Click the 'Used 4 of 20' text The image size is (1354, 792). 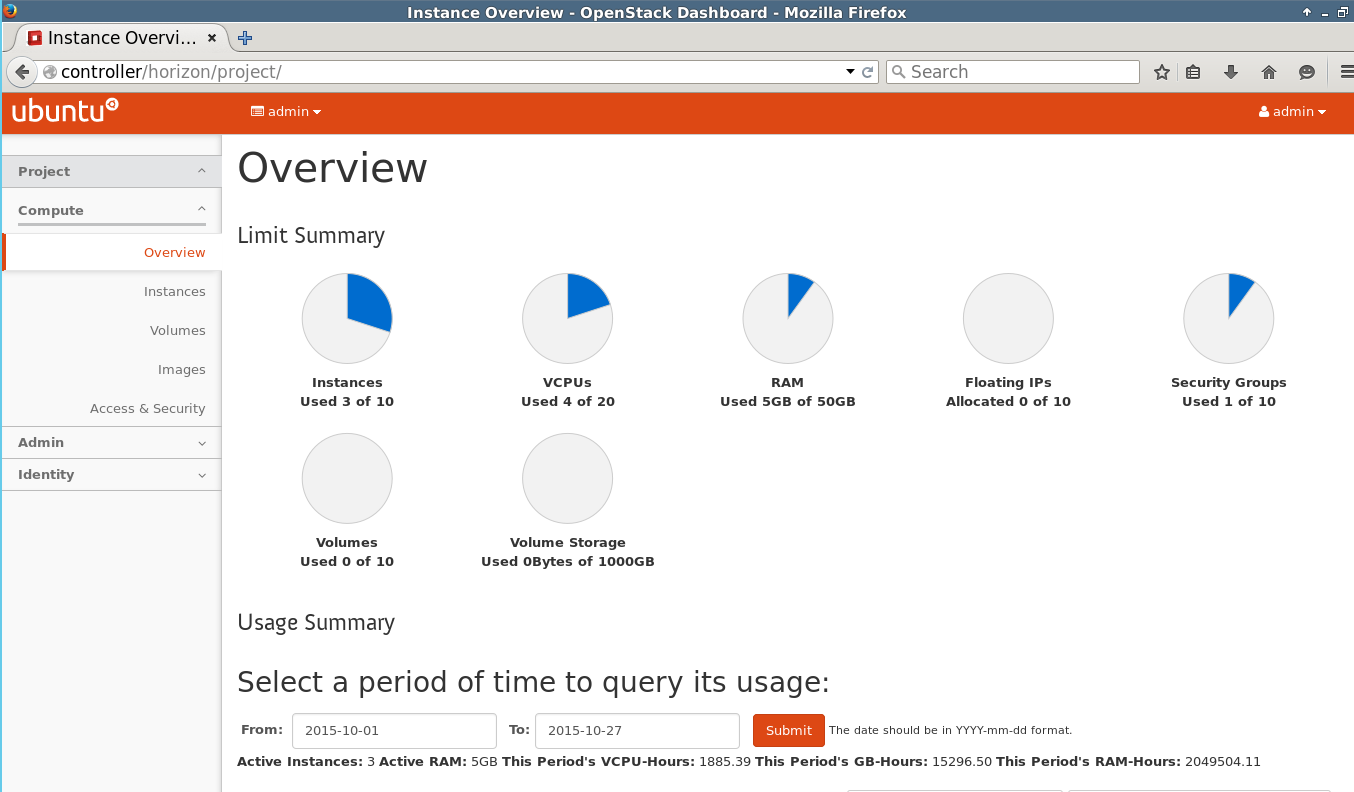click(568, 401)
